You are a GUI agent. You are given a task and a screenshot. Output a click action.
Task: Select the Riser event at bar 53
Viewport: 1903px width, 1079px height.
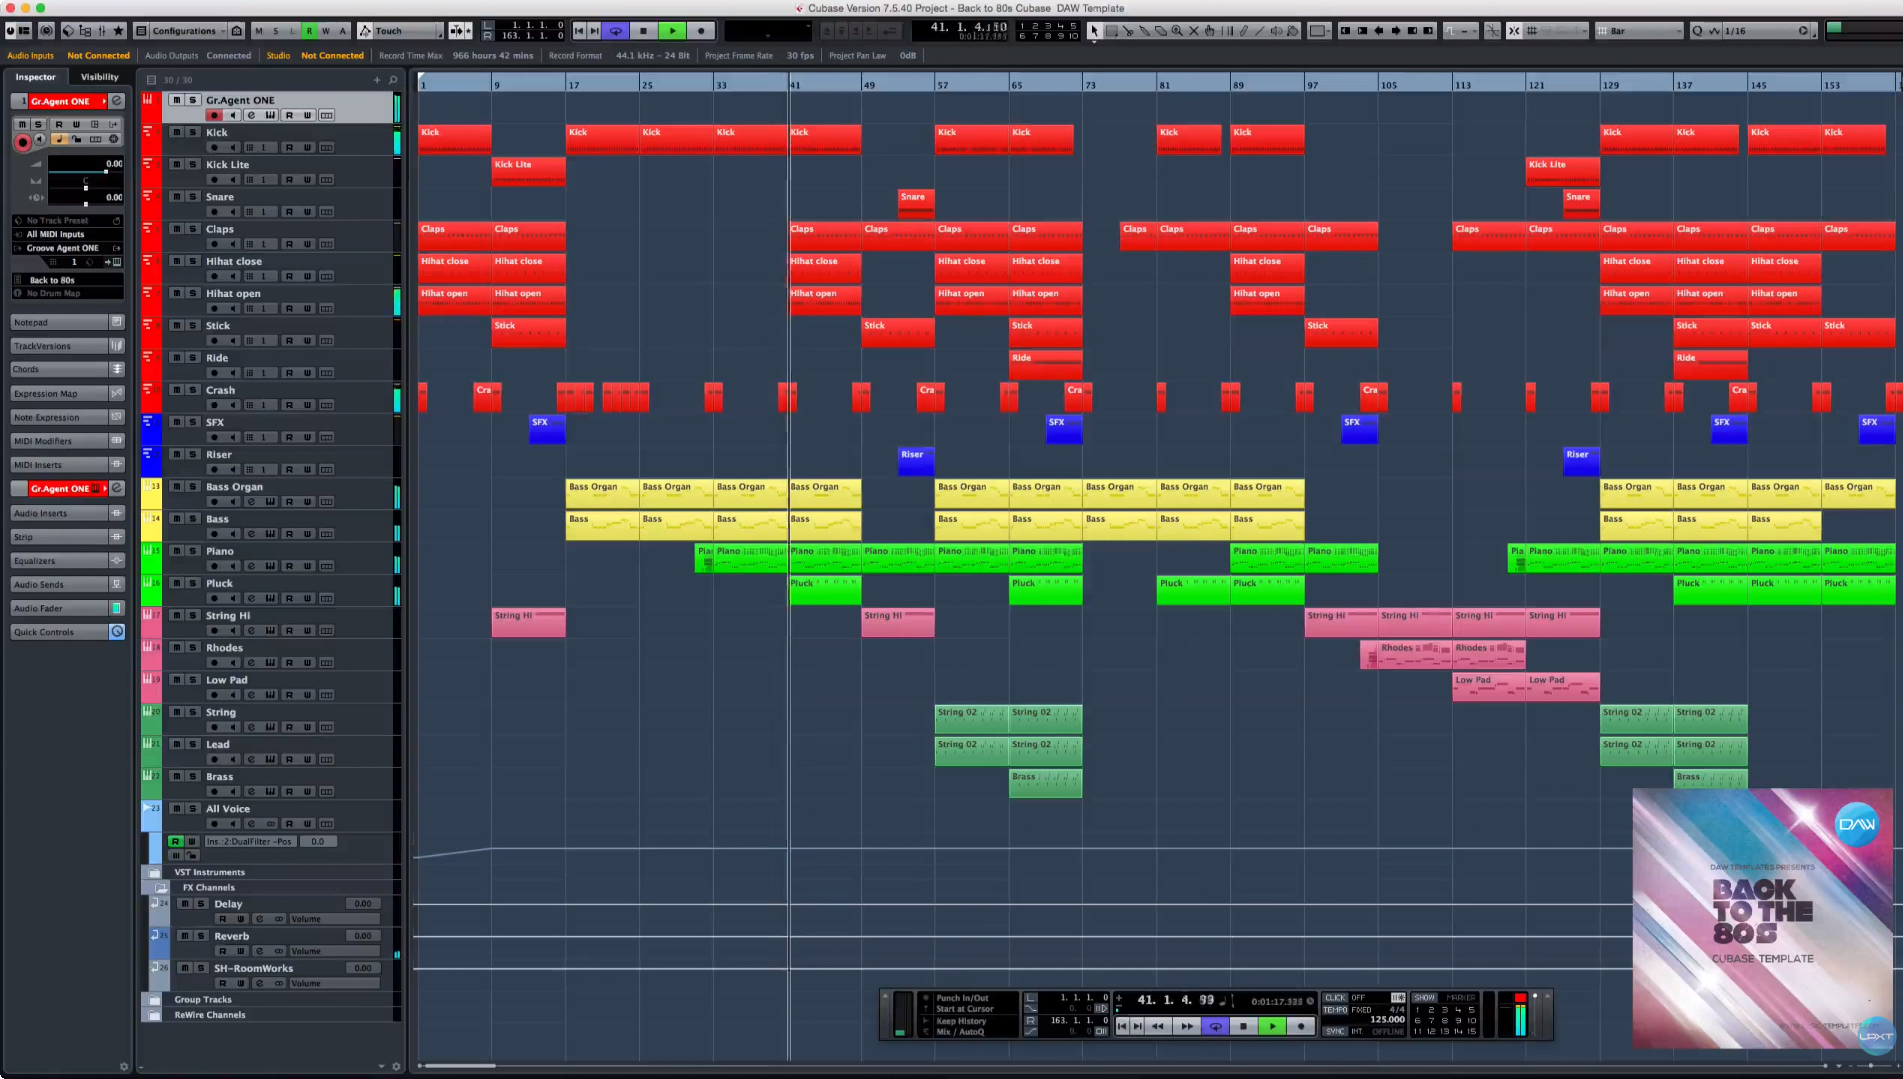pos(916,460)
